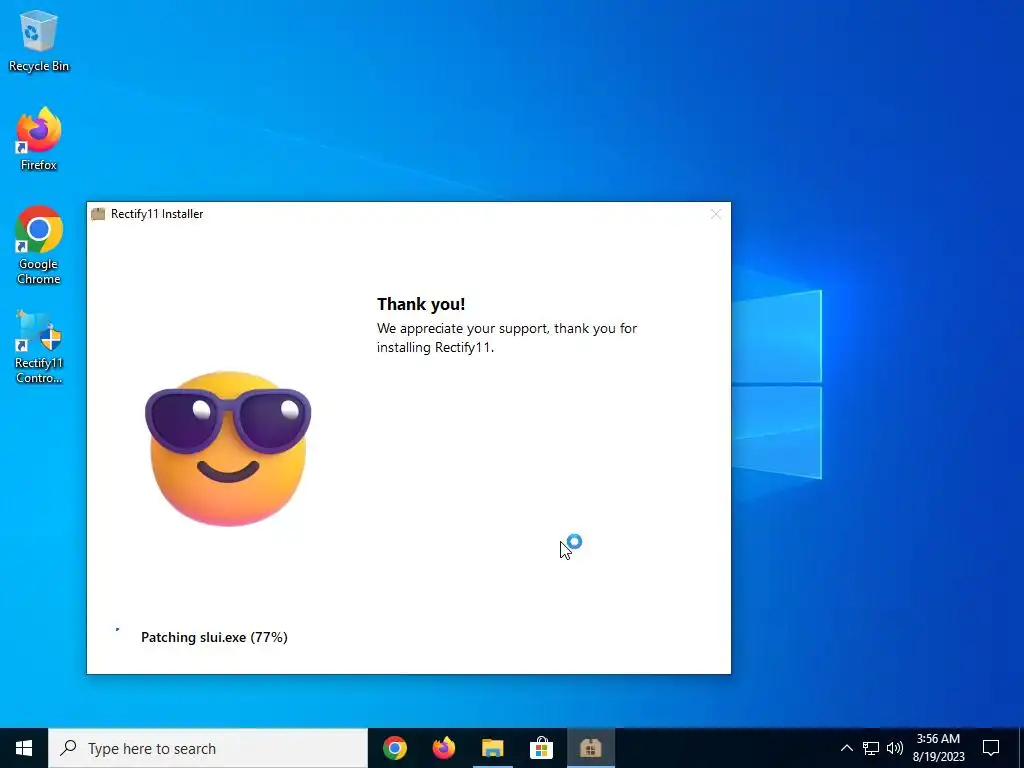Click the "We appreciate your support" message

507,338
